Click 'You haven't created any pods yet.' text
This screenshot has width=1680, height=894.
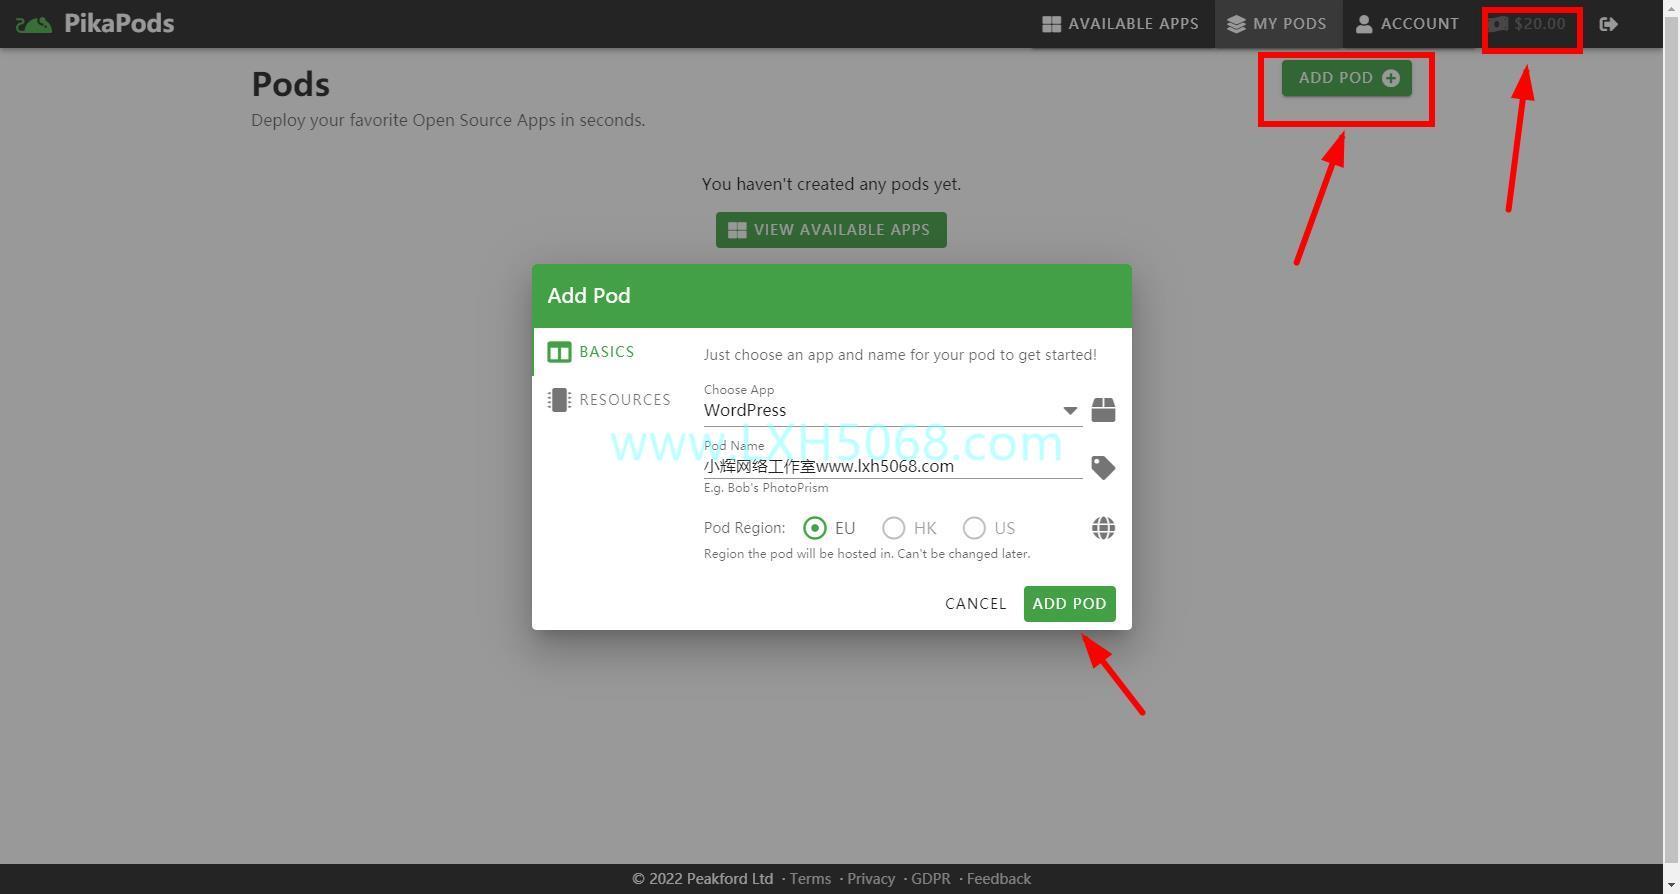coord(831,184)
